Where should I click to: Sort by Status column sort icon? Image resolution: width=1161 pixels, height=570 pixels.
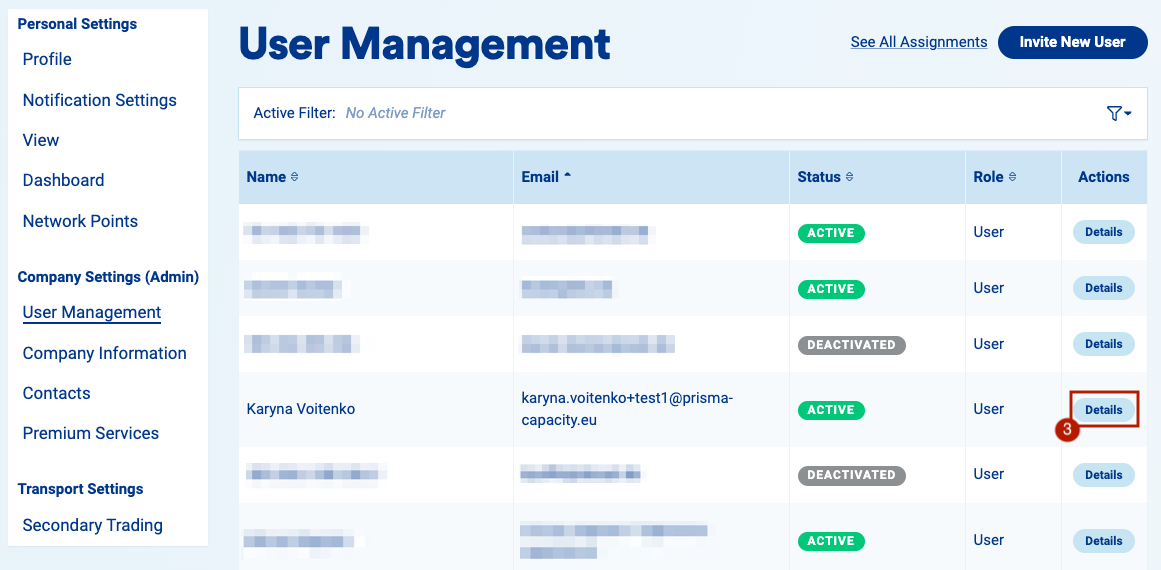tap(849, 177)
